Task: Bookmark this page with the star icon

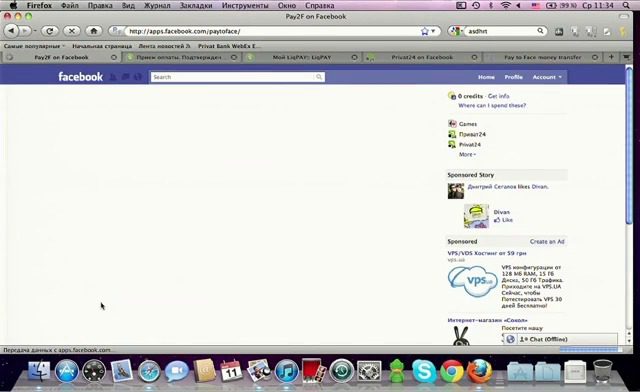Action: click(x=424, y=31)
